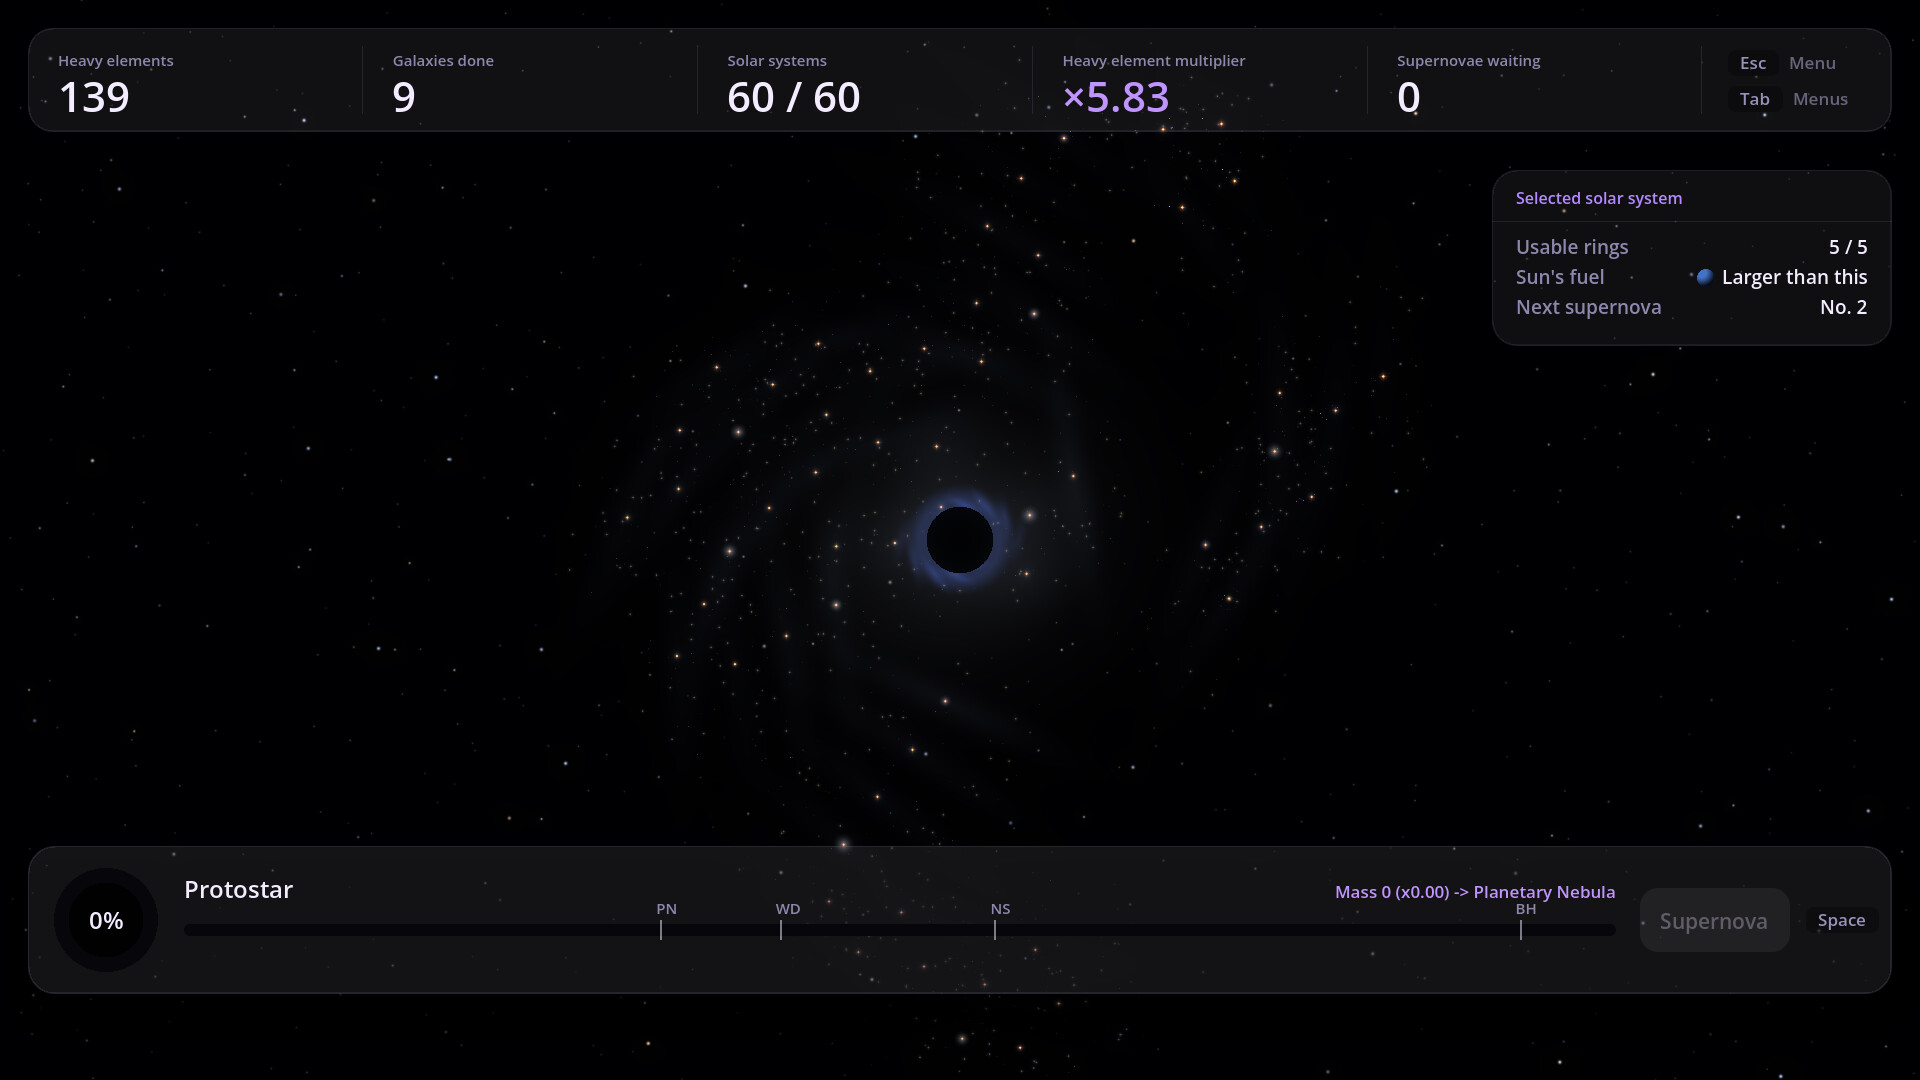Click the 'Solar systems' 60 / 60 value

click(794, 98)
